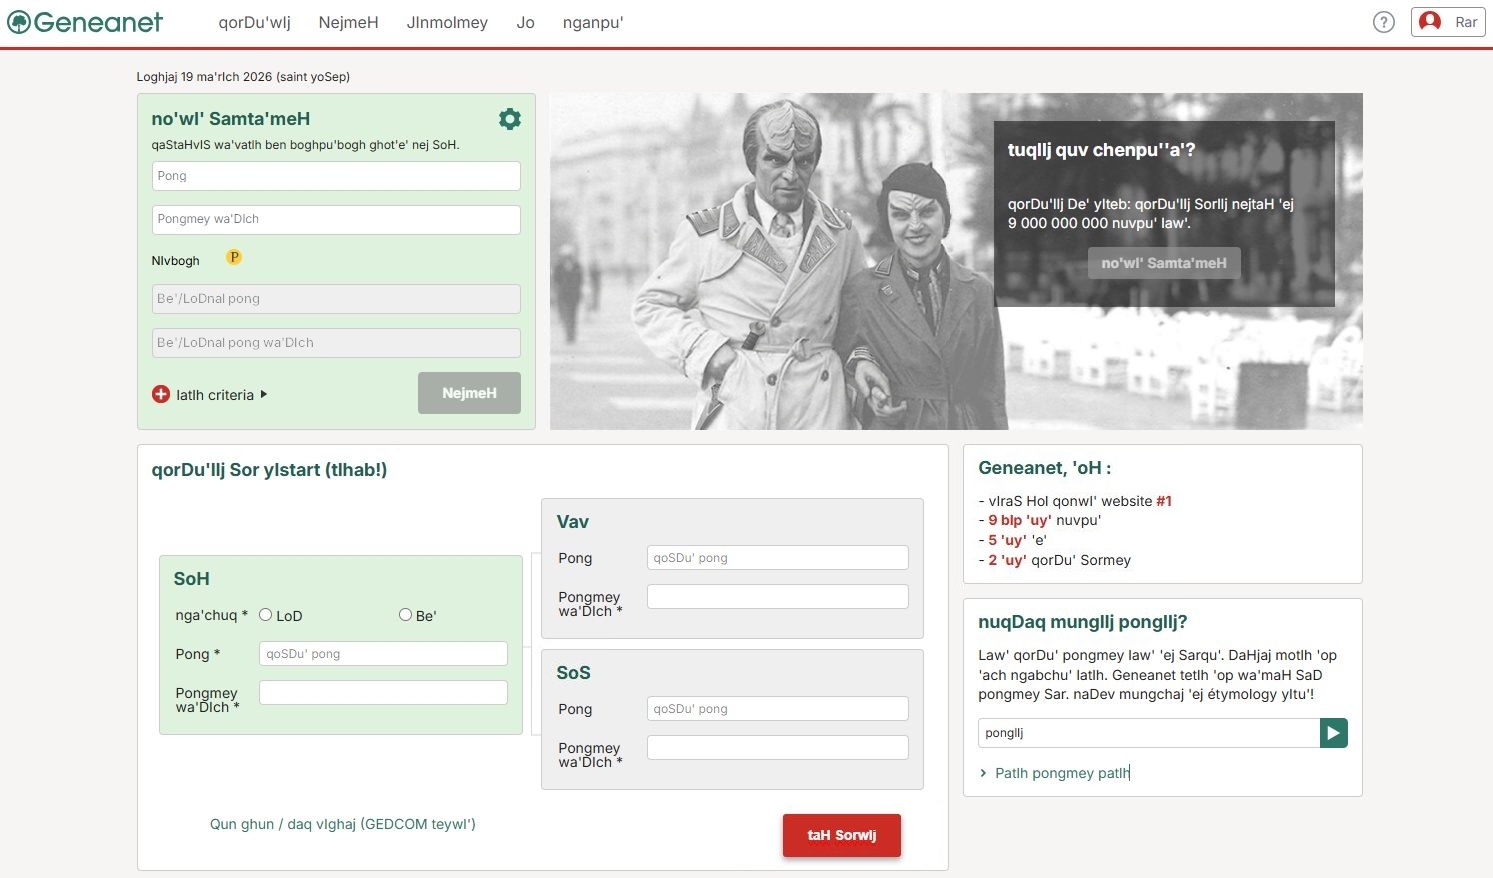Viewport: 1493px width, 878px height.
Task: Click the red plus icon by latlh criteria
Action: tap(161, 394)
